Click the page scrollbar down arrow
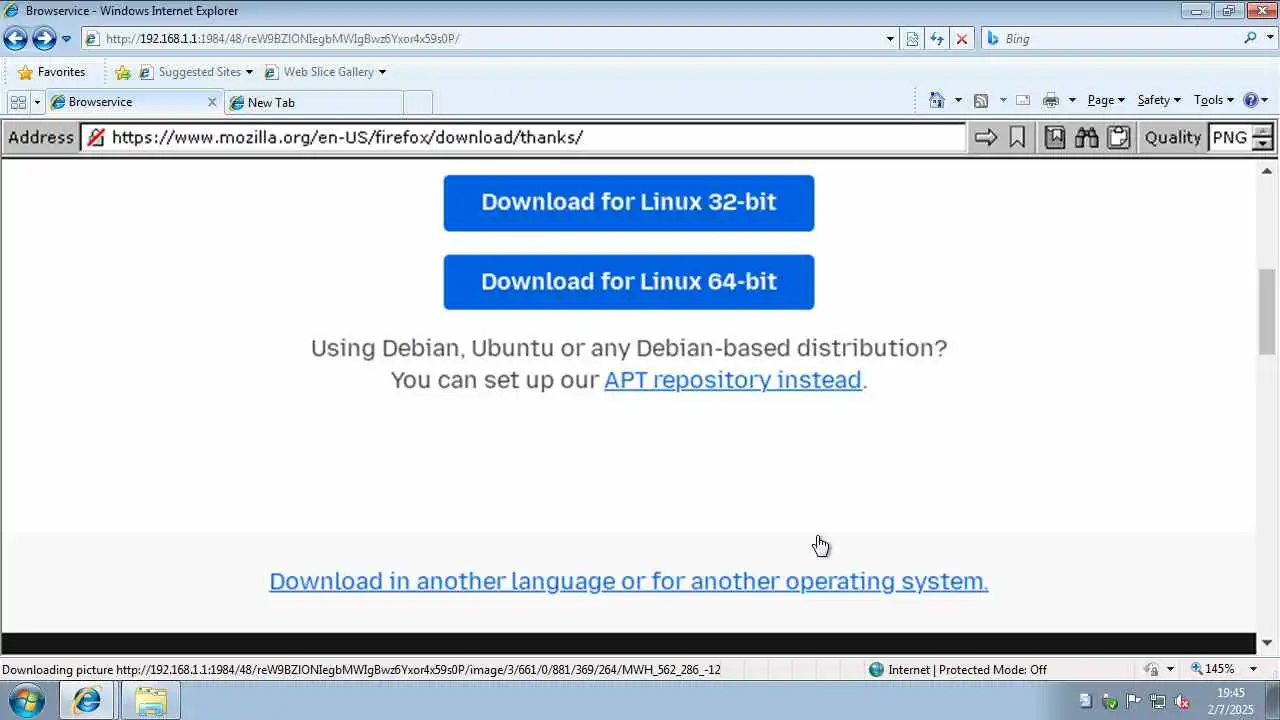The image size is (1280, 720). pyautogui.click(x=1267, y=643)
